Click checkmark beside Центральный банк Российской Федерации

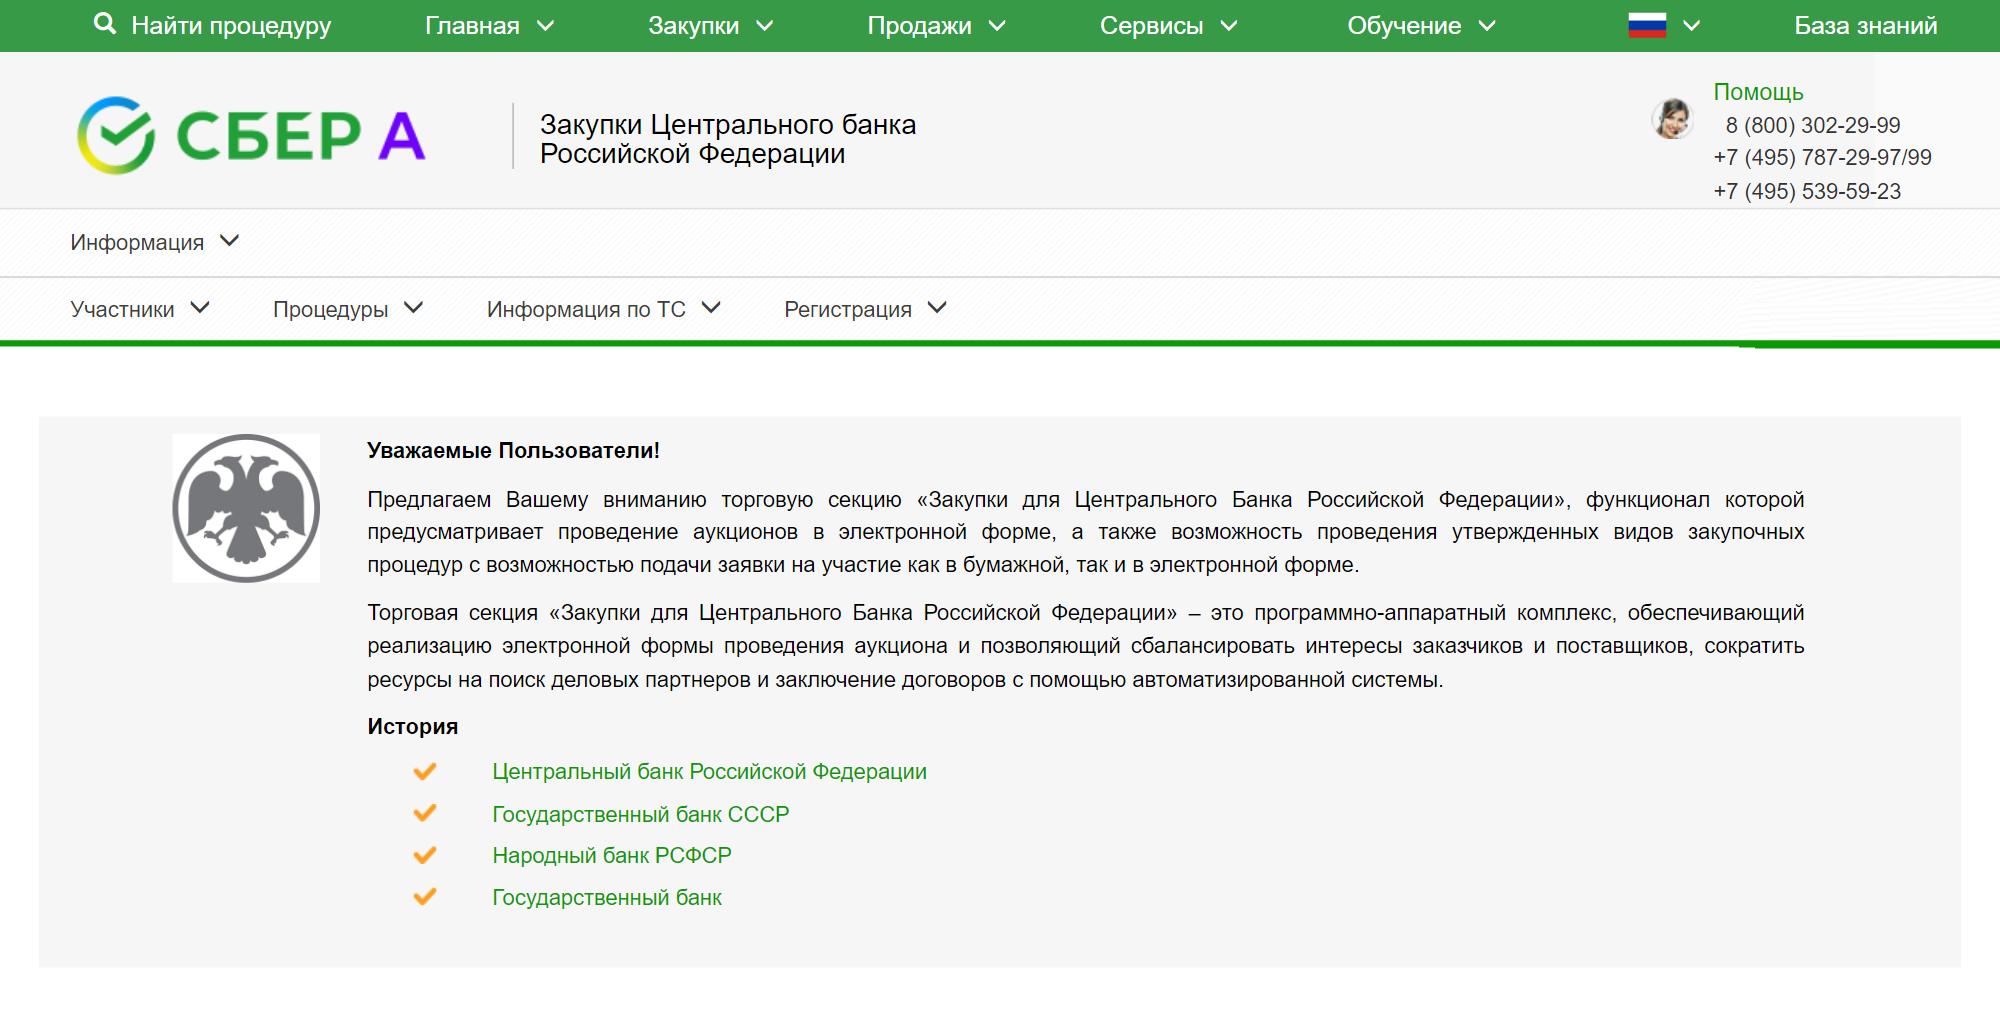pos(425,771)
